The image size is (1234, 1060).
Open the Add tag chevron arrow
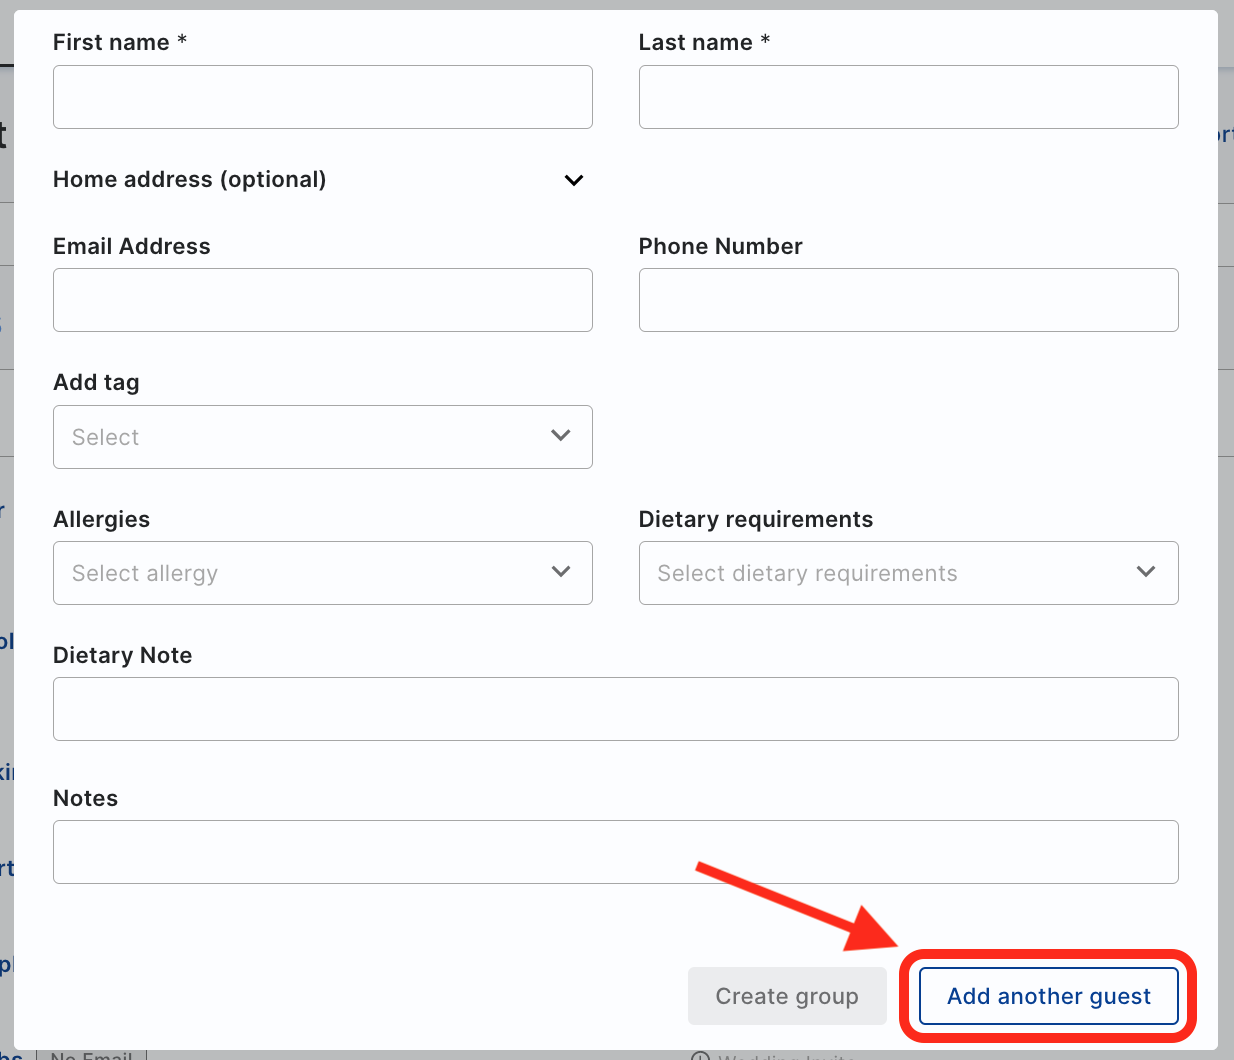[x=561, y=436]
